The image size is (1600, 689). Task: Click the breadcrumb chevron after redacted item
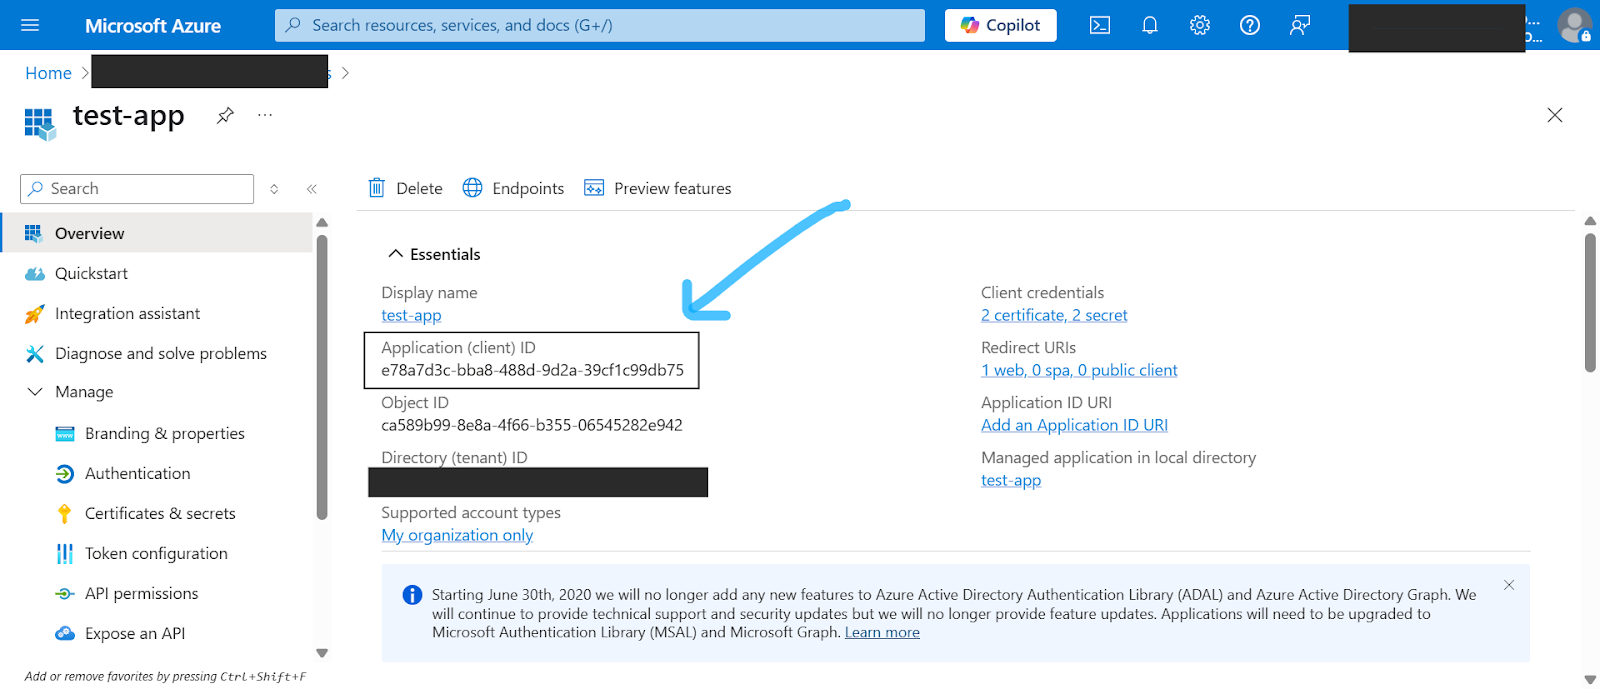coord(345,73)
